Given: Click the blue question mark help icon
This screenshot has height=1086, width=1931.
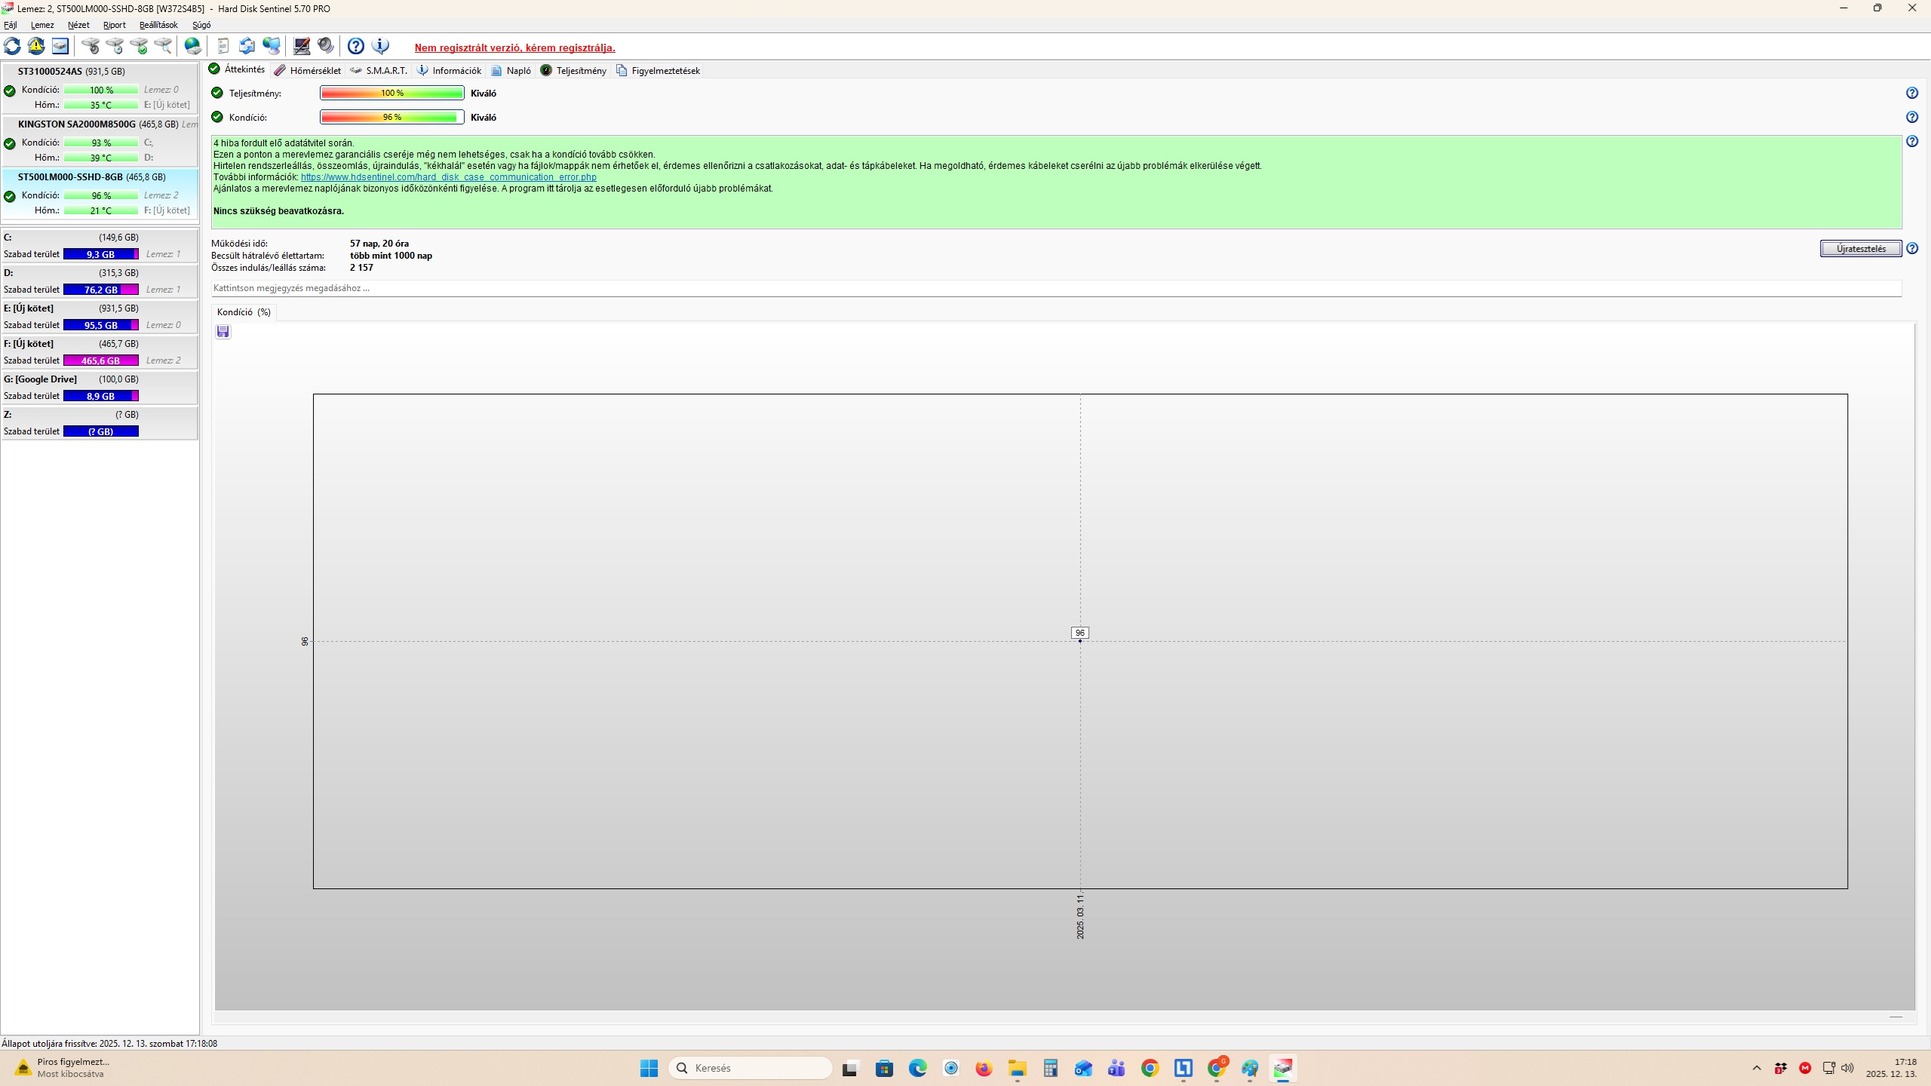Looking at the screenshot, I should pos(356,46).
